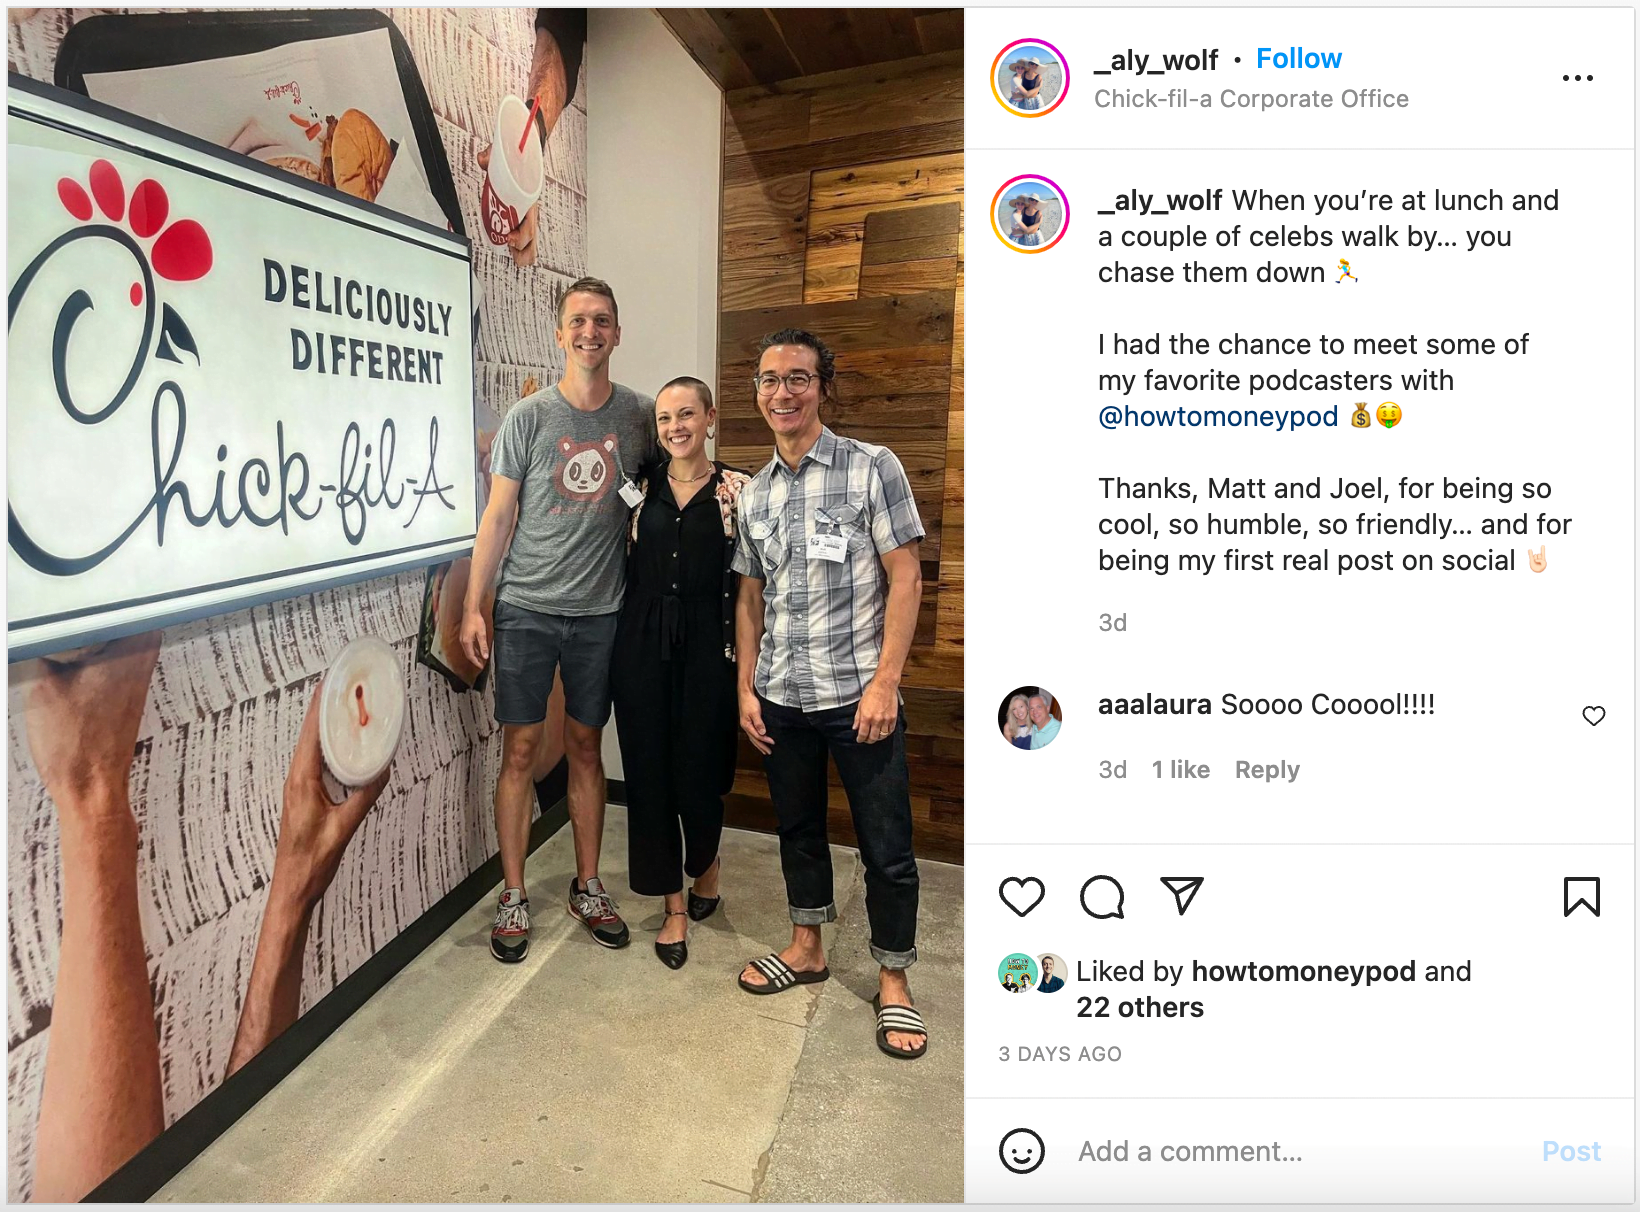Image resolution: width=1640 pixels, height=1212 pixels.
Task: Like aaalaura's comment with small heart
Action: click(1594, 716)
